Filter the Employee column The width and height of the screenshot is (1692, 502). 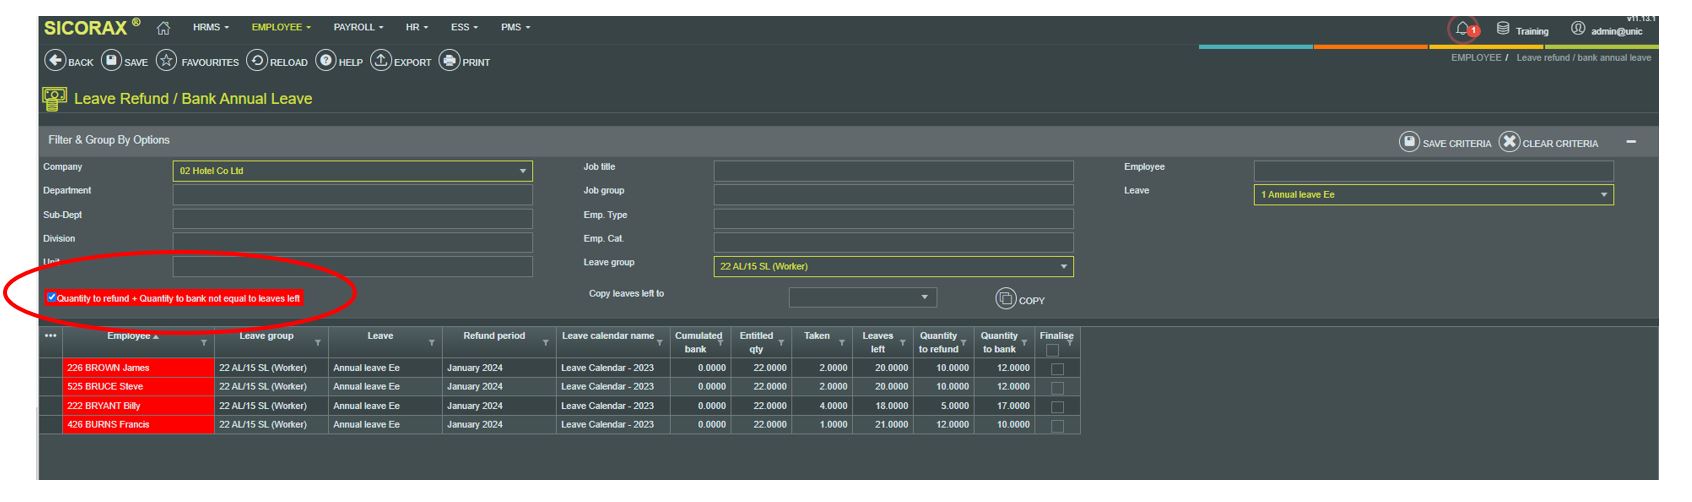204,343
